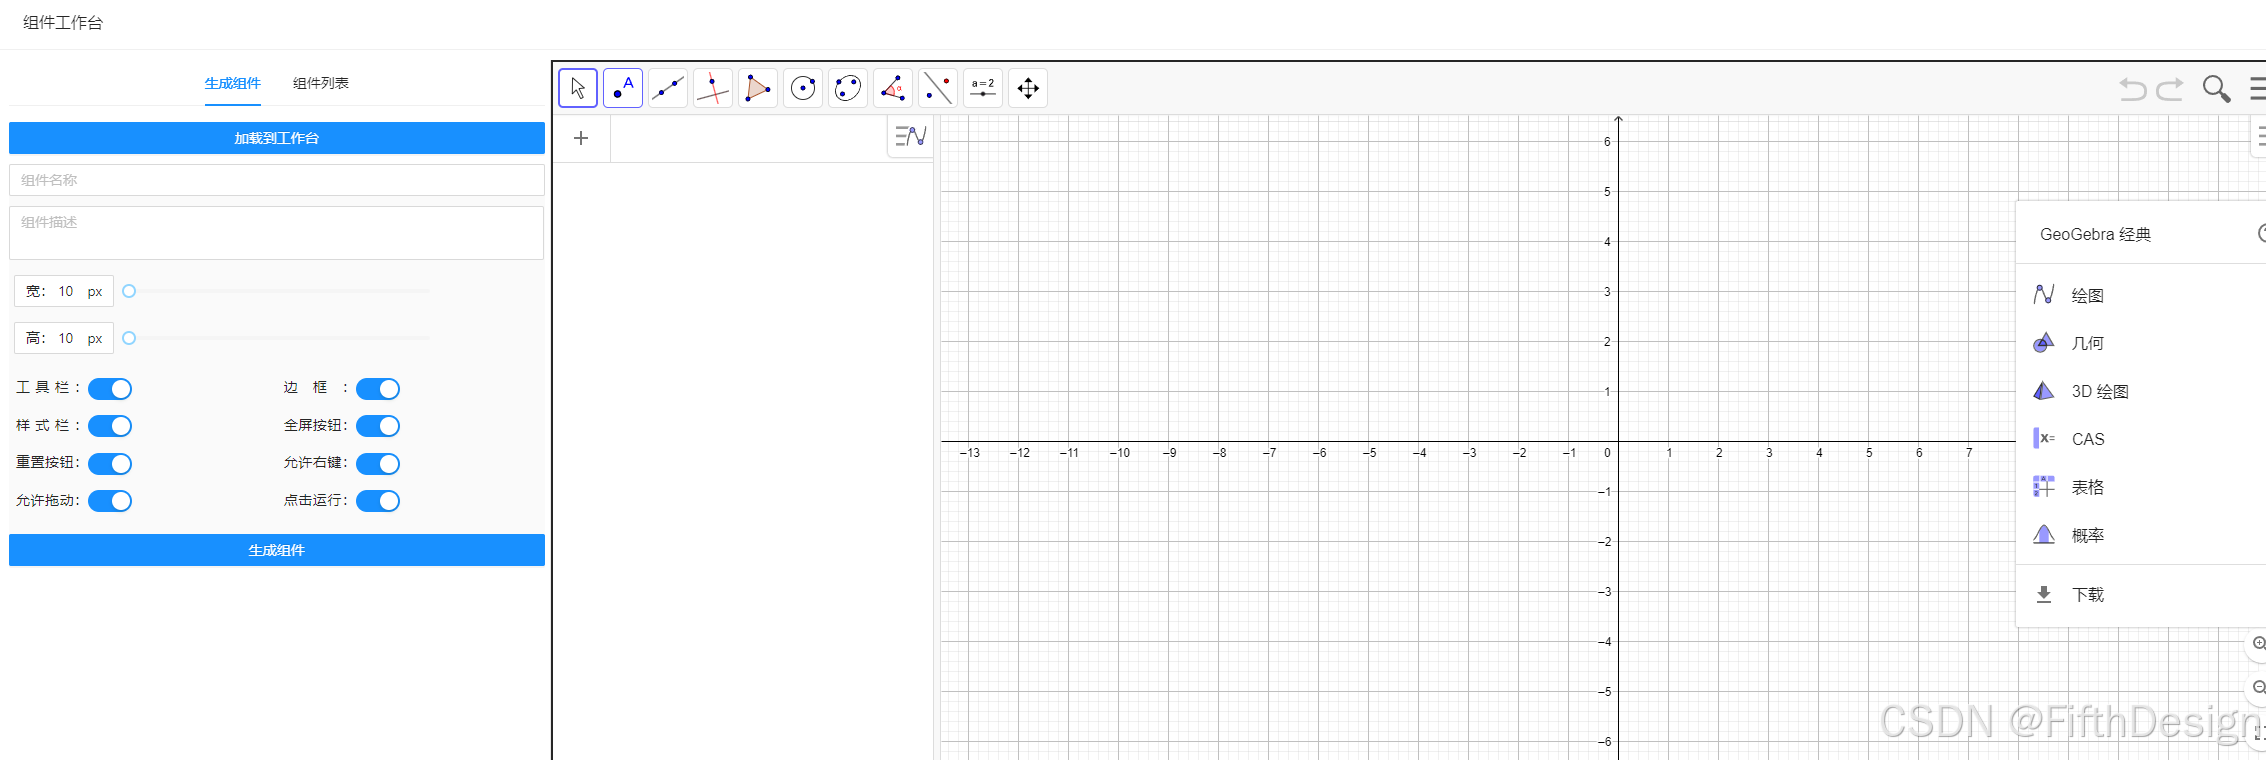Image resolution: width=2266 pixels, height=760 pixels.
Task: Select the Move Graphics View tool
Action: pyautogui.click(x=1028, y=88)
